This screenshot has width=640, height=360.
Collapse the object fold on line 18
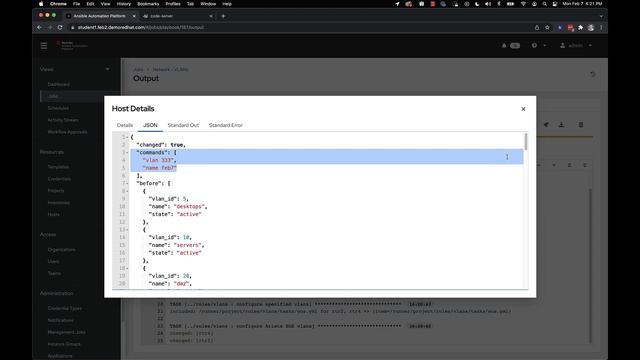click(x=127, y=268)
